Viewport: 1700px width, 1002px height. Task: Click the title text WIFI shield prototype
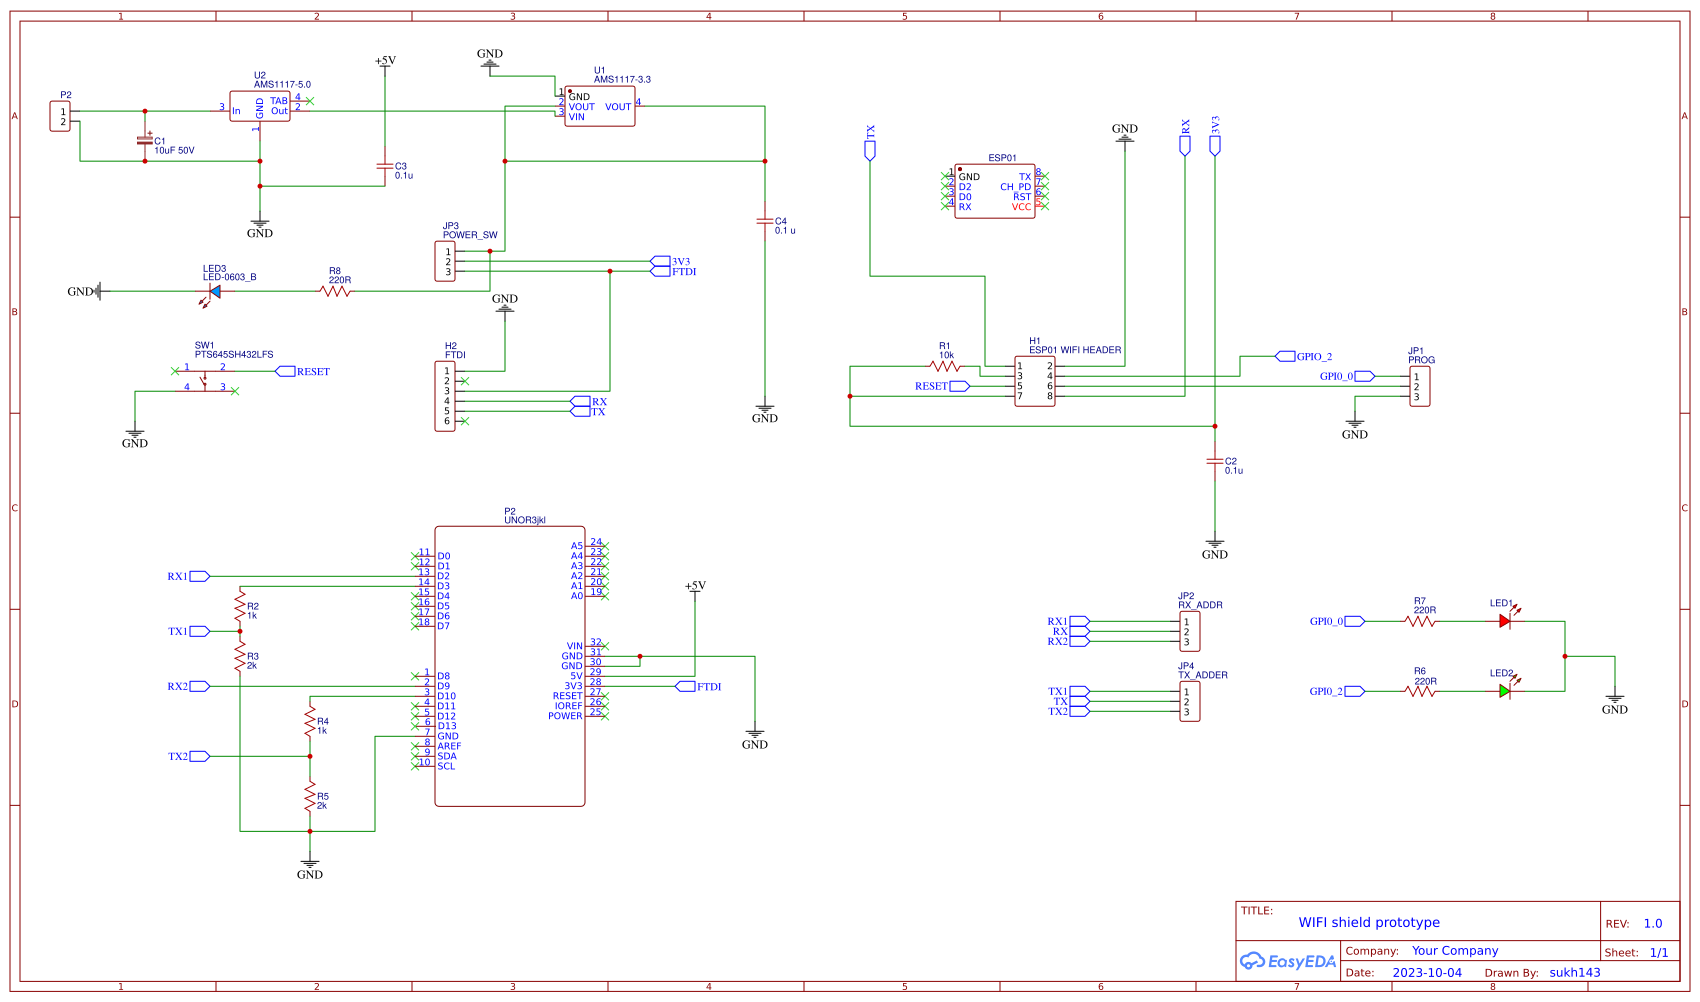coord(1369,922)
